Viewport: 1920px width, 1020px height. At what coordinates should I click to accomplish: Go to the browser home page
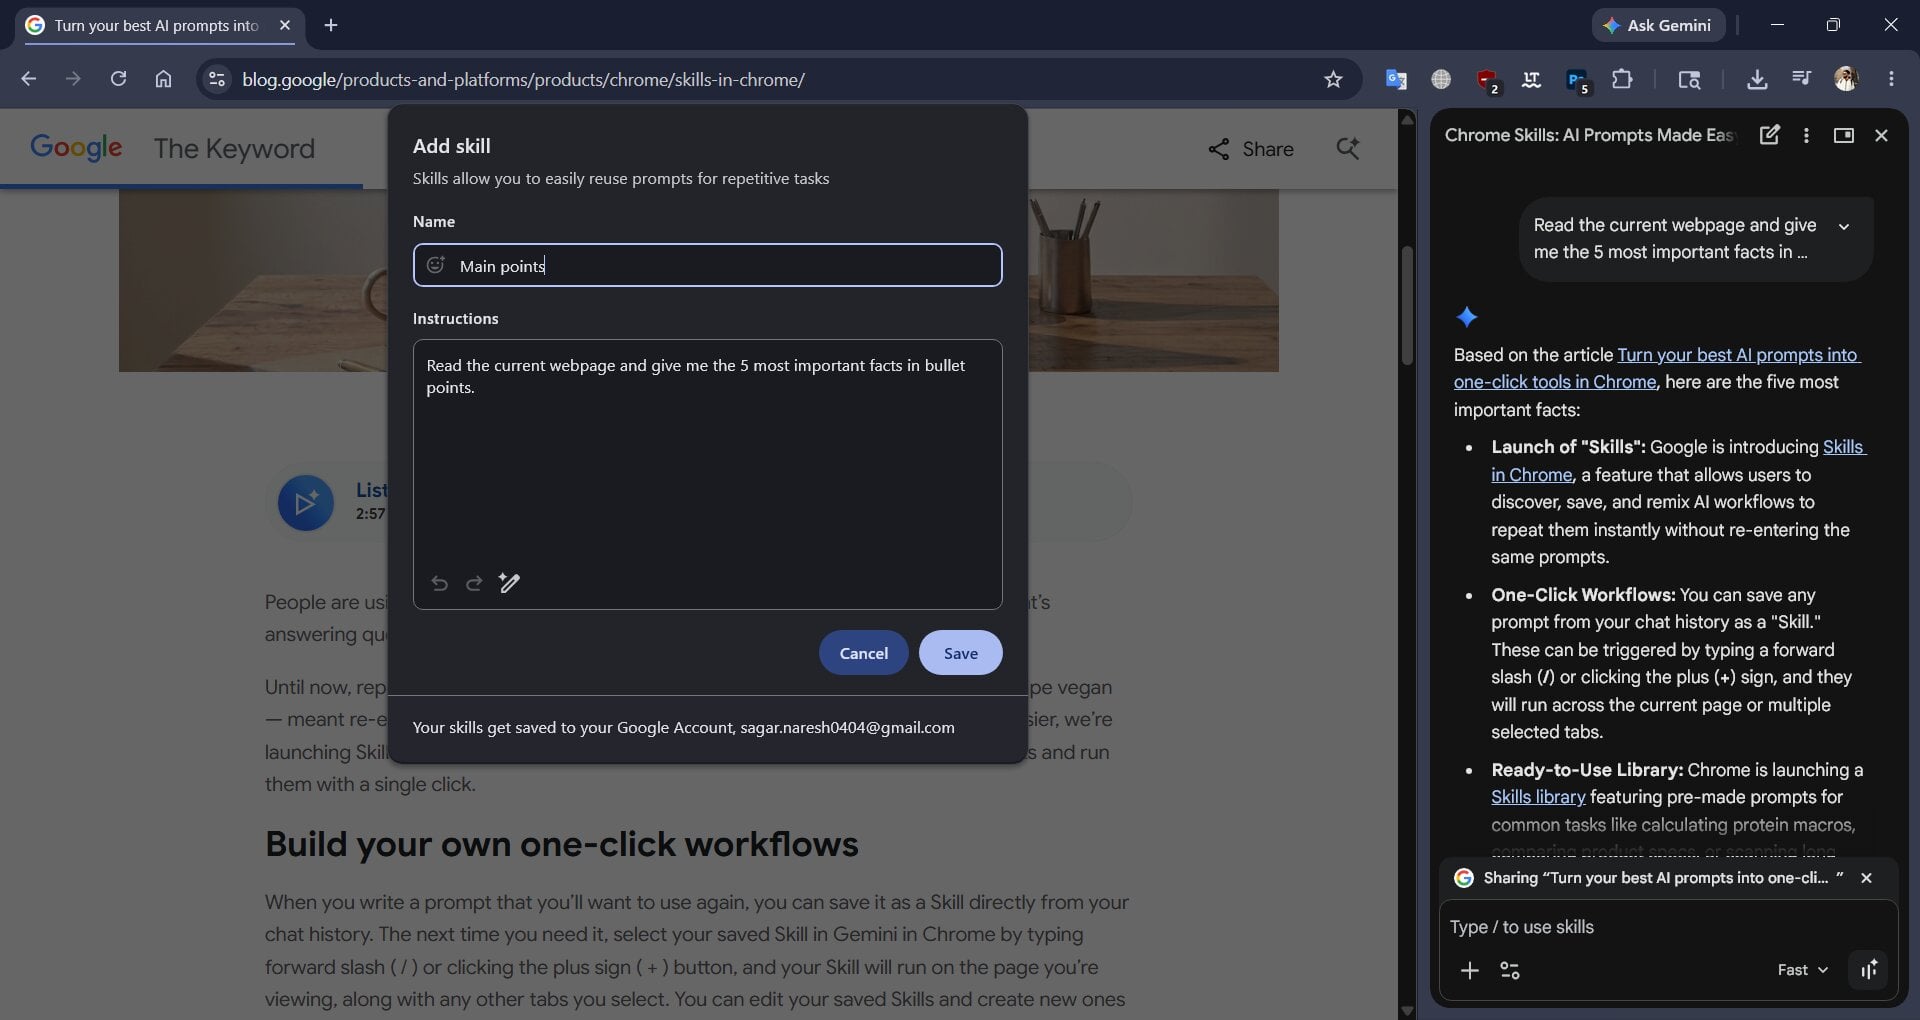tap(163, 79)
